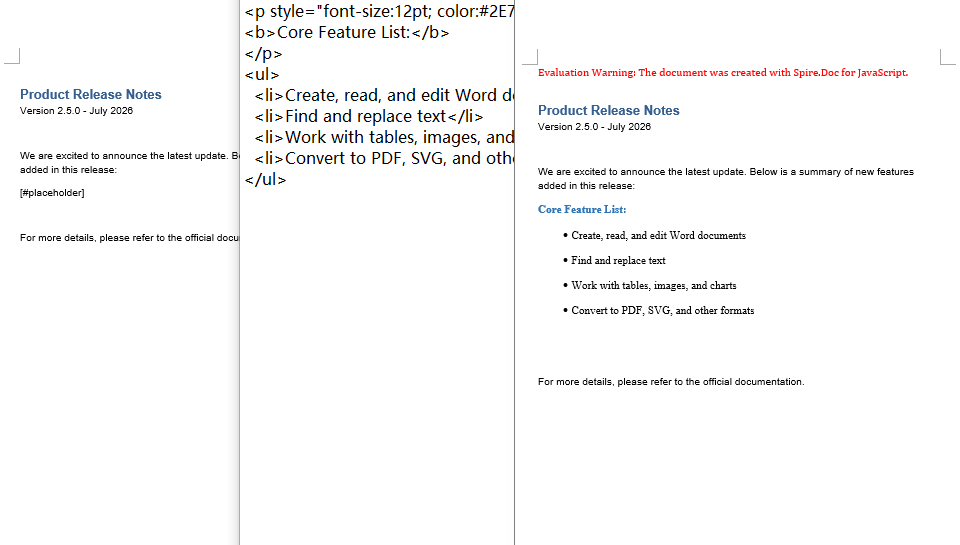Click the closing '</p>' code line
The width and height of the screenshot is (960, 545).
tap(263, 54)
